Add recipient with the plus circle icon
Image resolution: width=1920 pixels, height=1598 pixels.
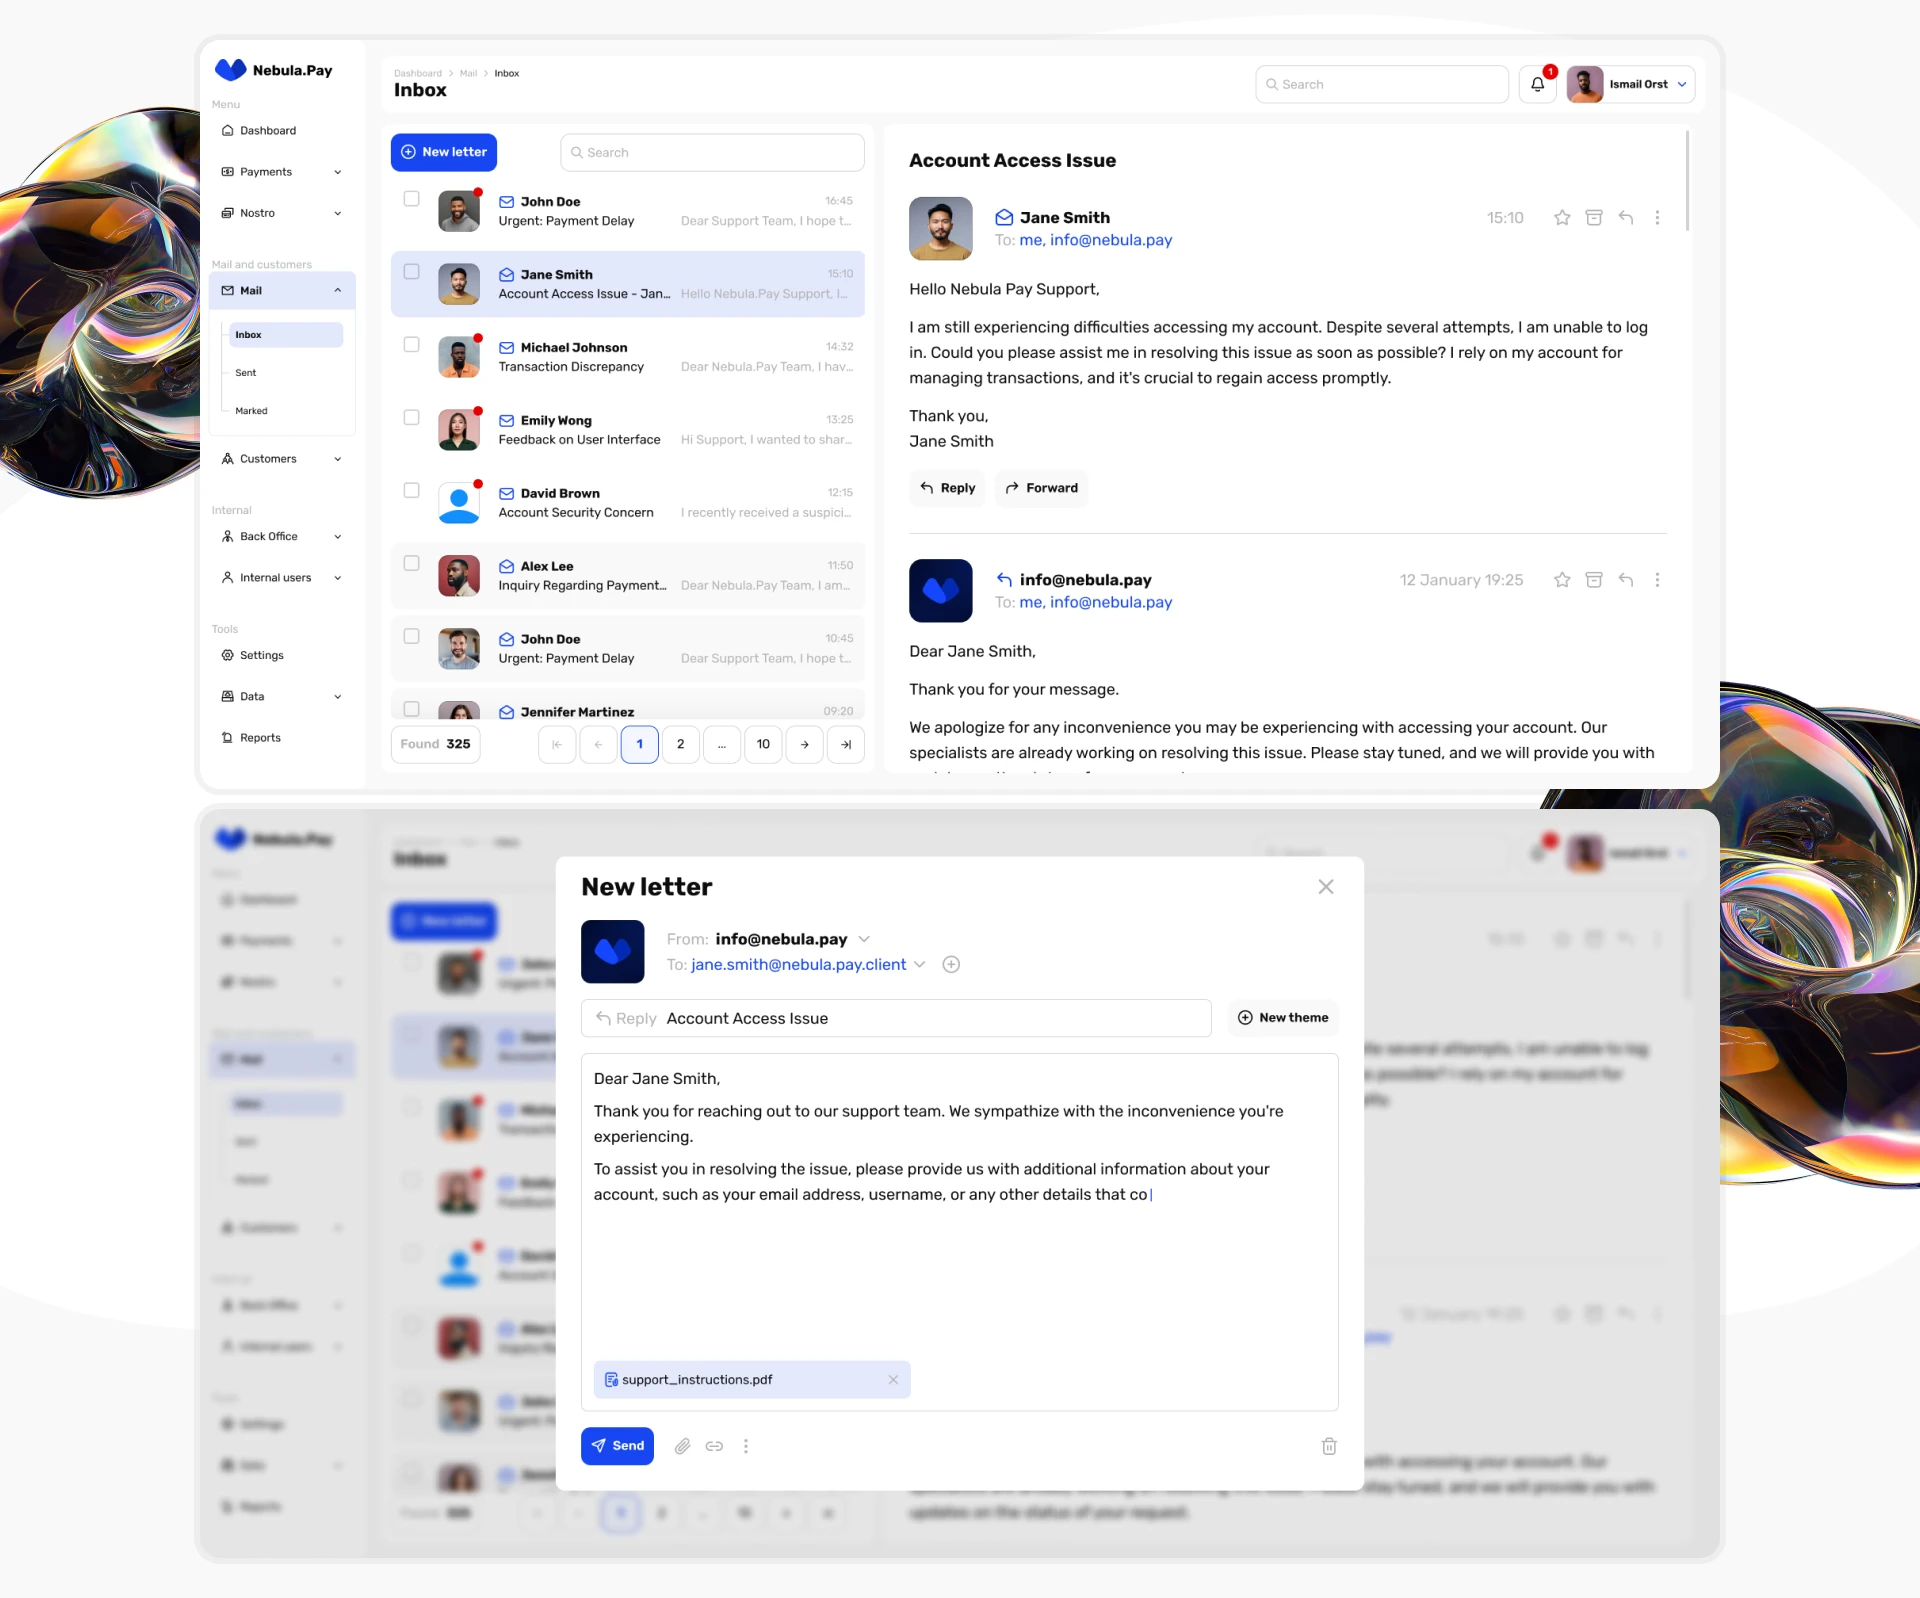(951, 965)
